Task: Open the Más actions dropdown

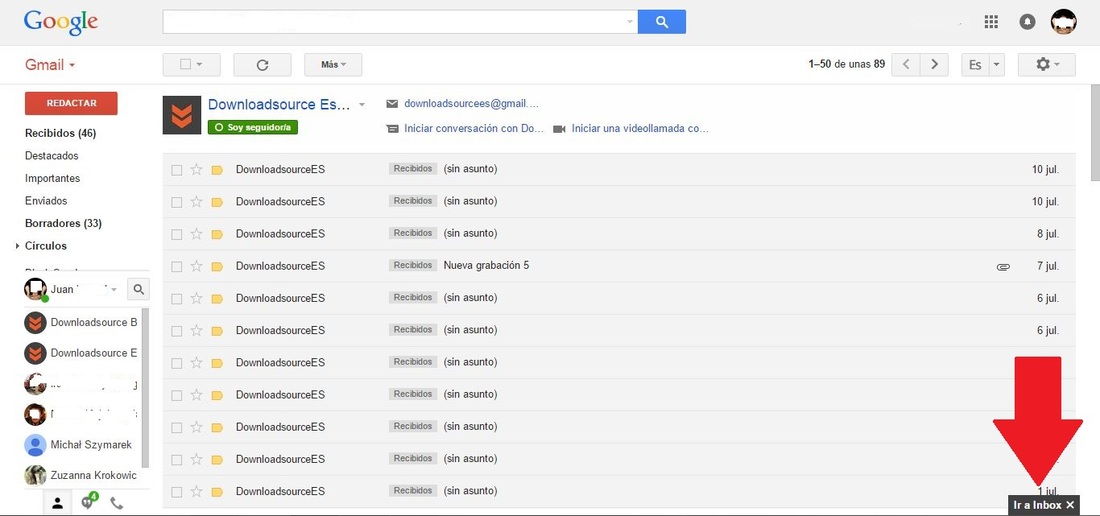Action: tap(333, 64)
